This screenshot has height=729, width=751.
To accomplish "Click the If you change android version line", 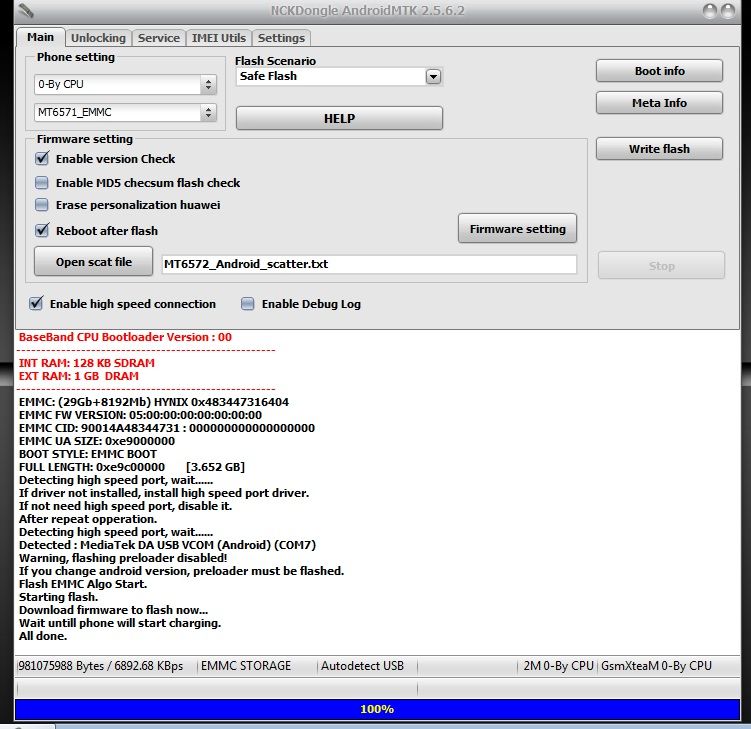I will tap(182, 571).
